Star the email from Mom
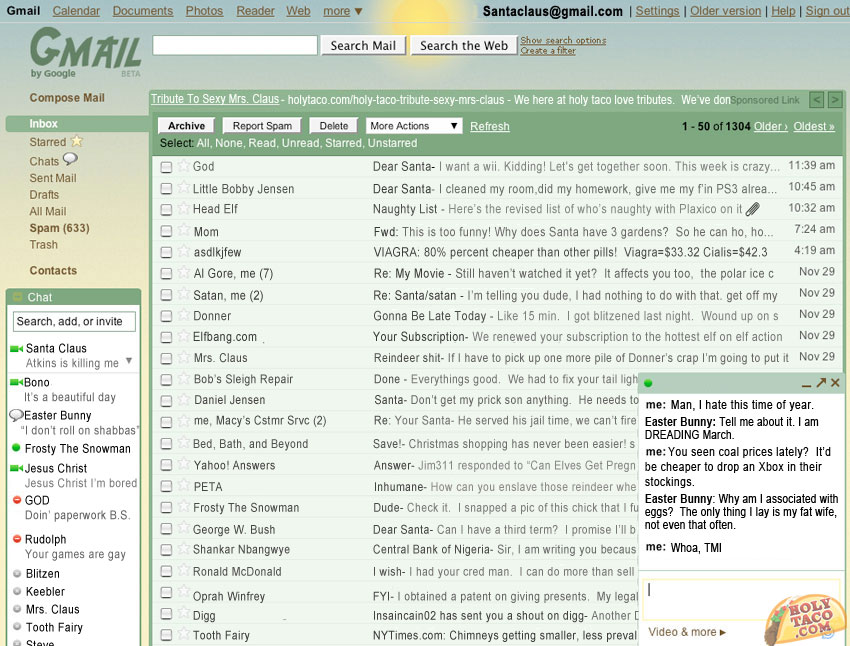This screenshot has height=646, width=850. click(183, 230)
